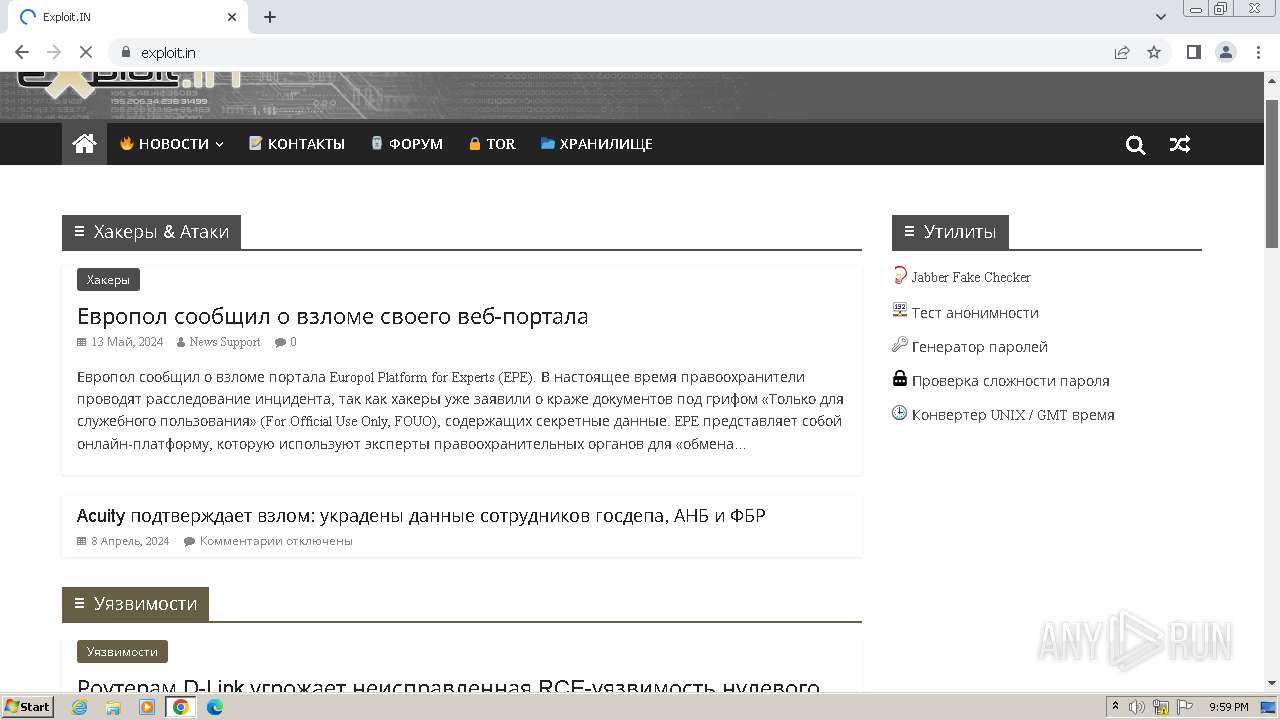View site information padlock icon
The image size is (1280, 720).
click(x=126, y=52)
